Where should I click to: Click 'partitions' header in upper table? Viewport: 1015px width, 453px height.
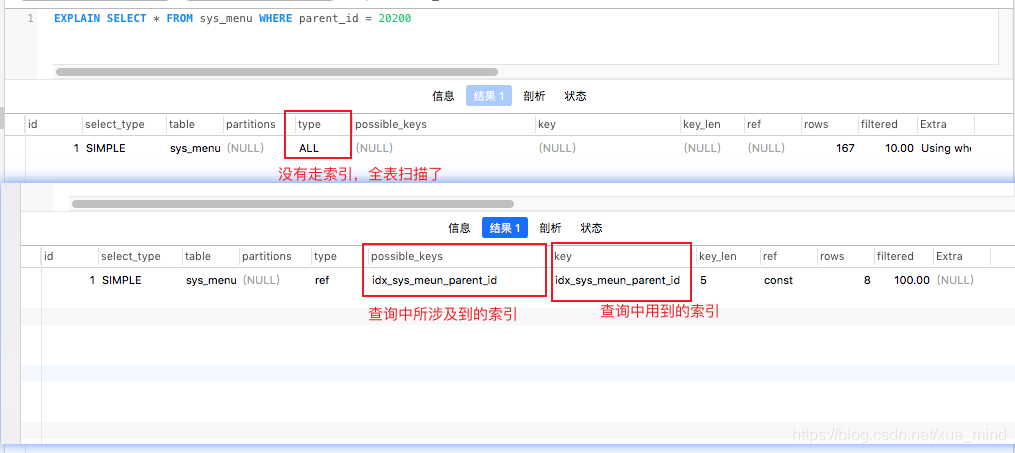tap(251, 124)
